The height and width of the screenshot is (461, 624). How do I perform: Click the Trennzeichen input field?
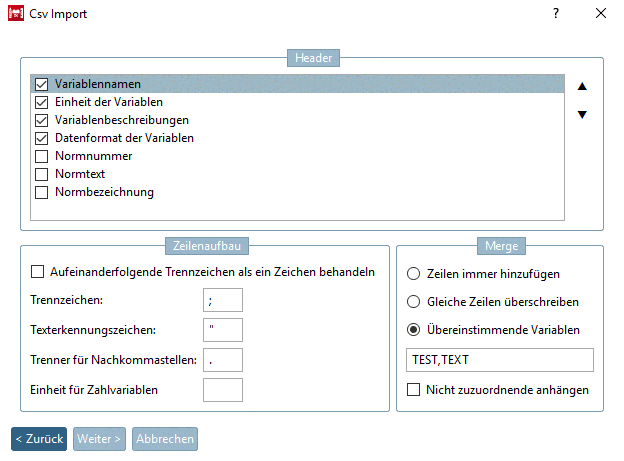click(x=222, y=299)
